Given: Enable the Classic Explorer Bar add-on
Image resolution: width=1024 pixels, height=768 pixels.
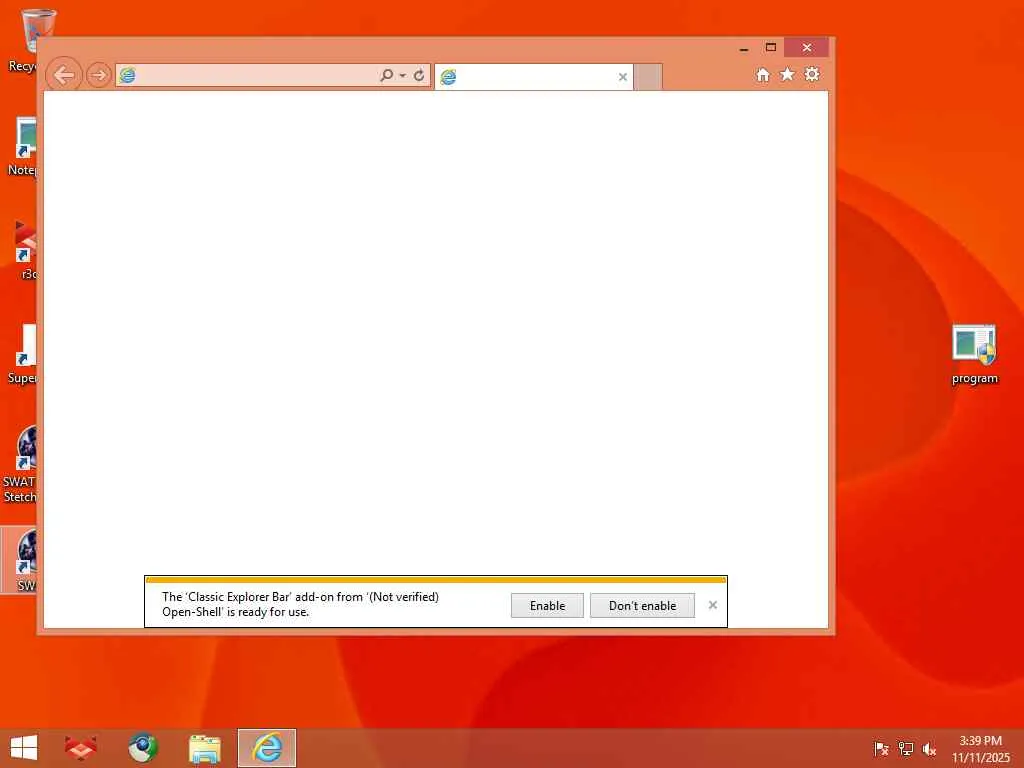Looking at the screenshot, I should [x=547, y=605].
